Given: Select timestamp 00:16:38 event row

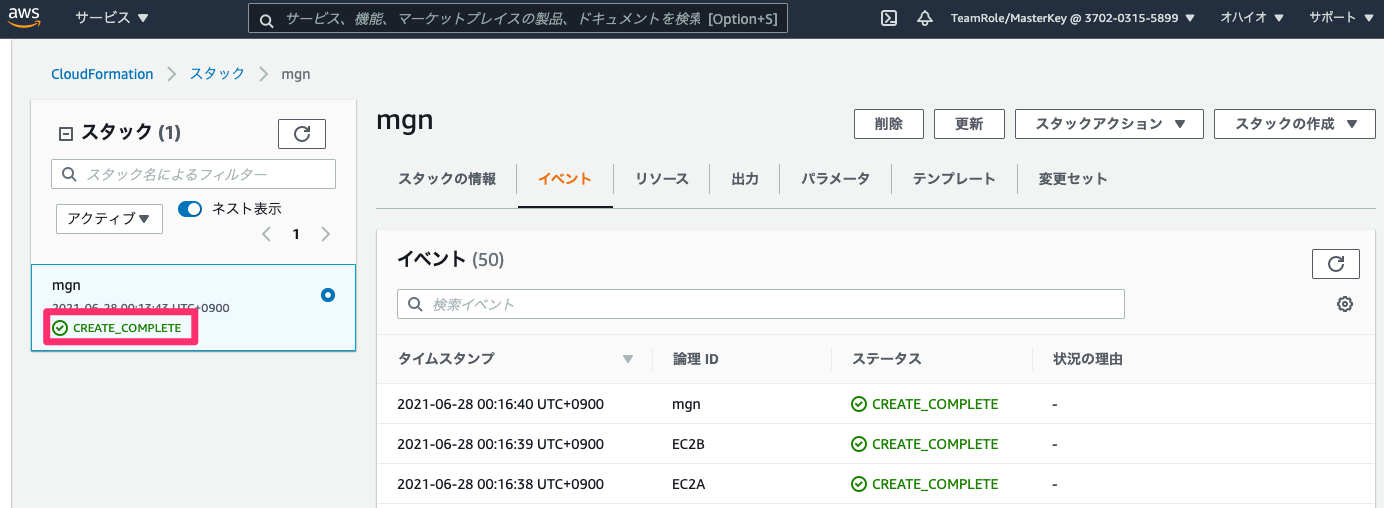Looking at the screenshot, I should 501,484.
